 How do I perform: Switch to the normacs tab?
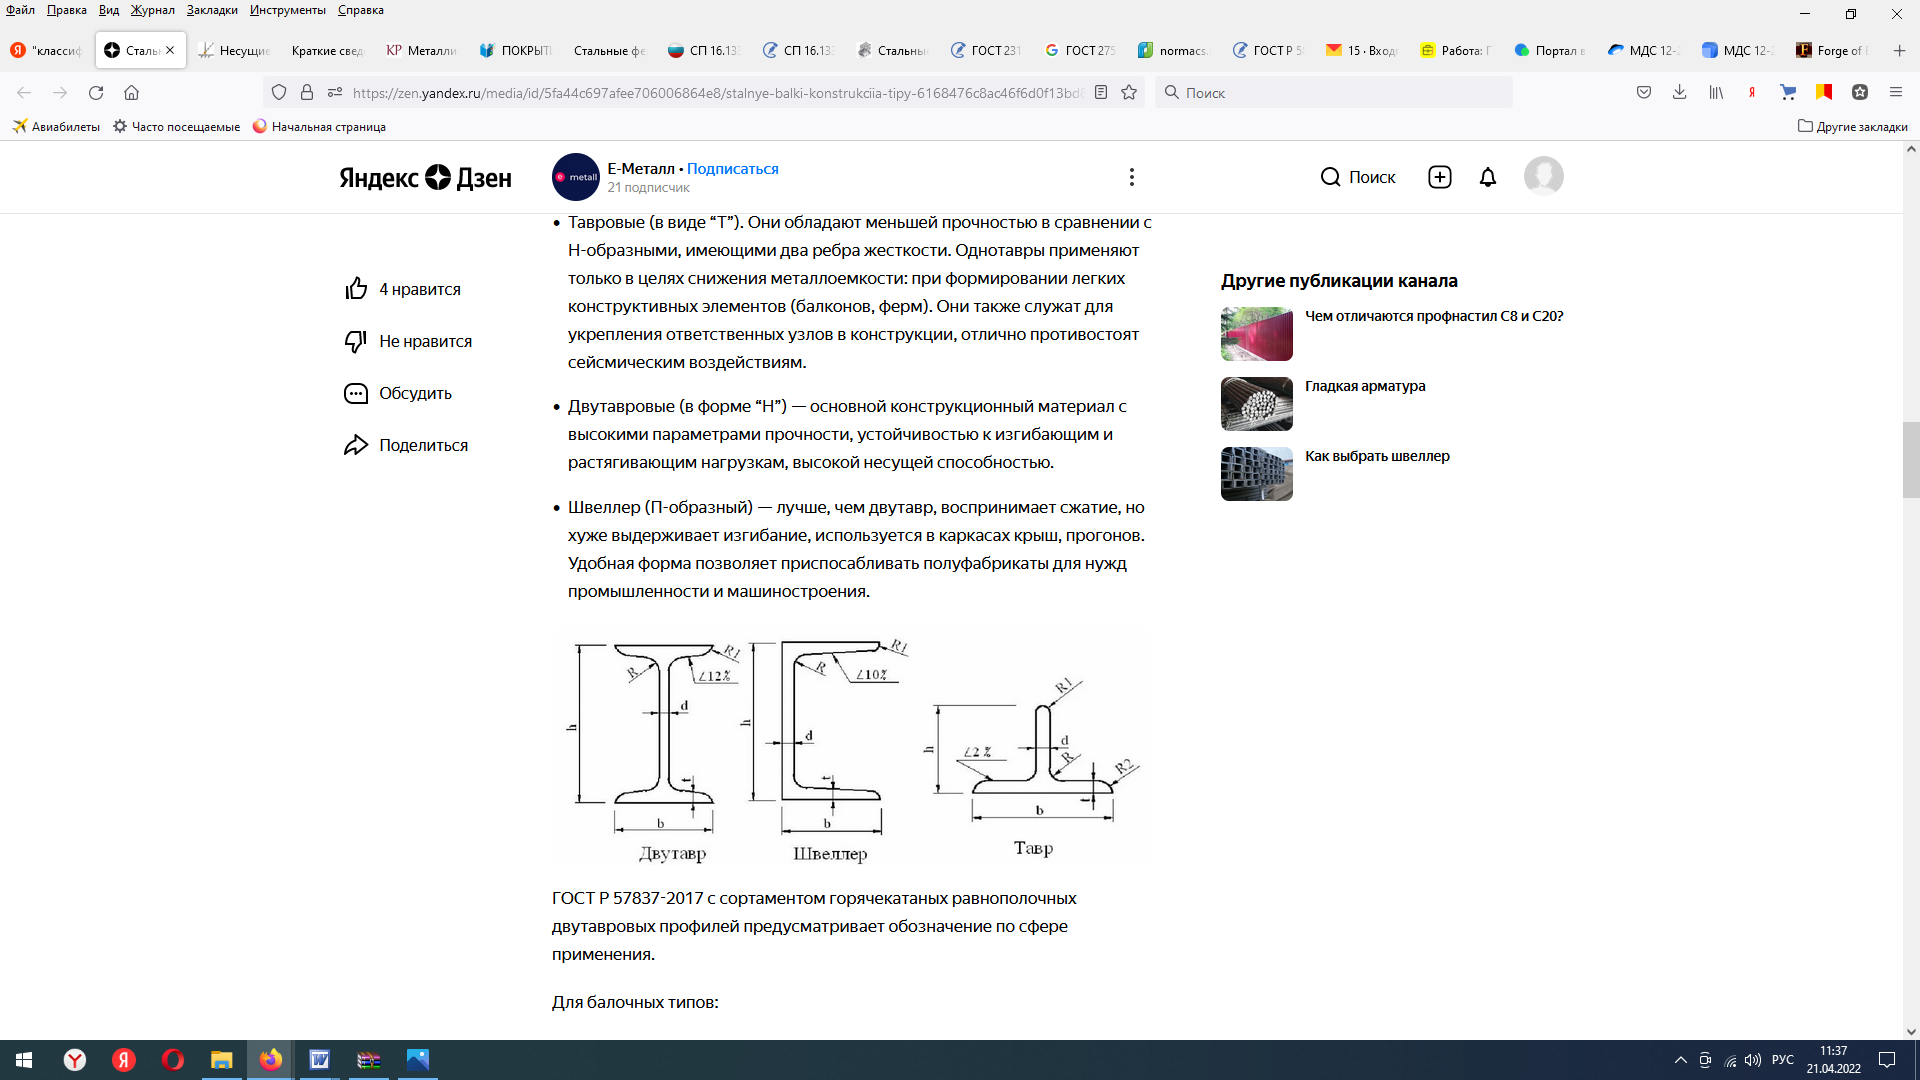(1174, 50)
